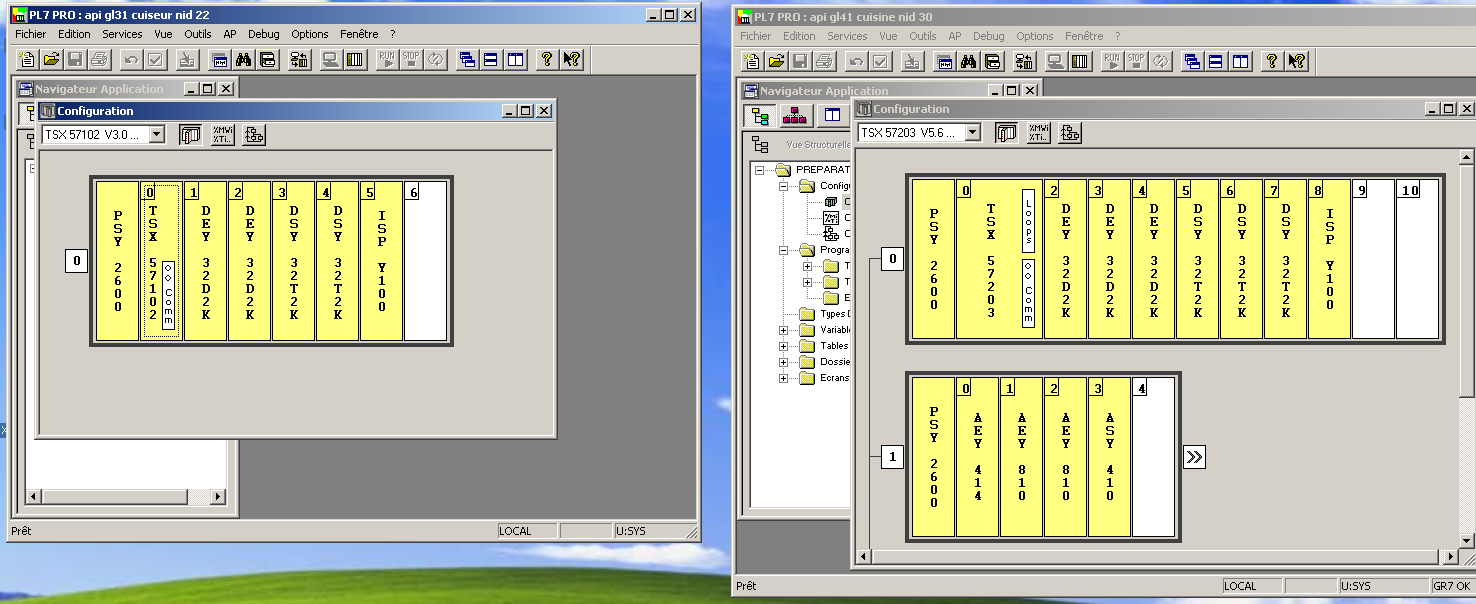Select the ISP Y100 module in slot 8
The height and width of the screenshot is (604, 1476).
pyautogui.click(x=1330, y=259)
